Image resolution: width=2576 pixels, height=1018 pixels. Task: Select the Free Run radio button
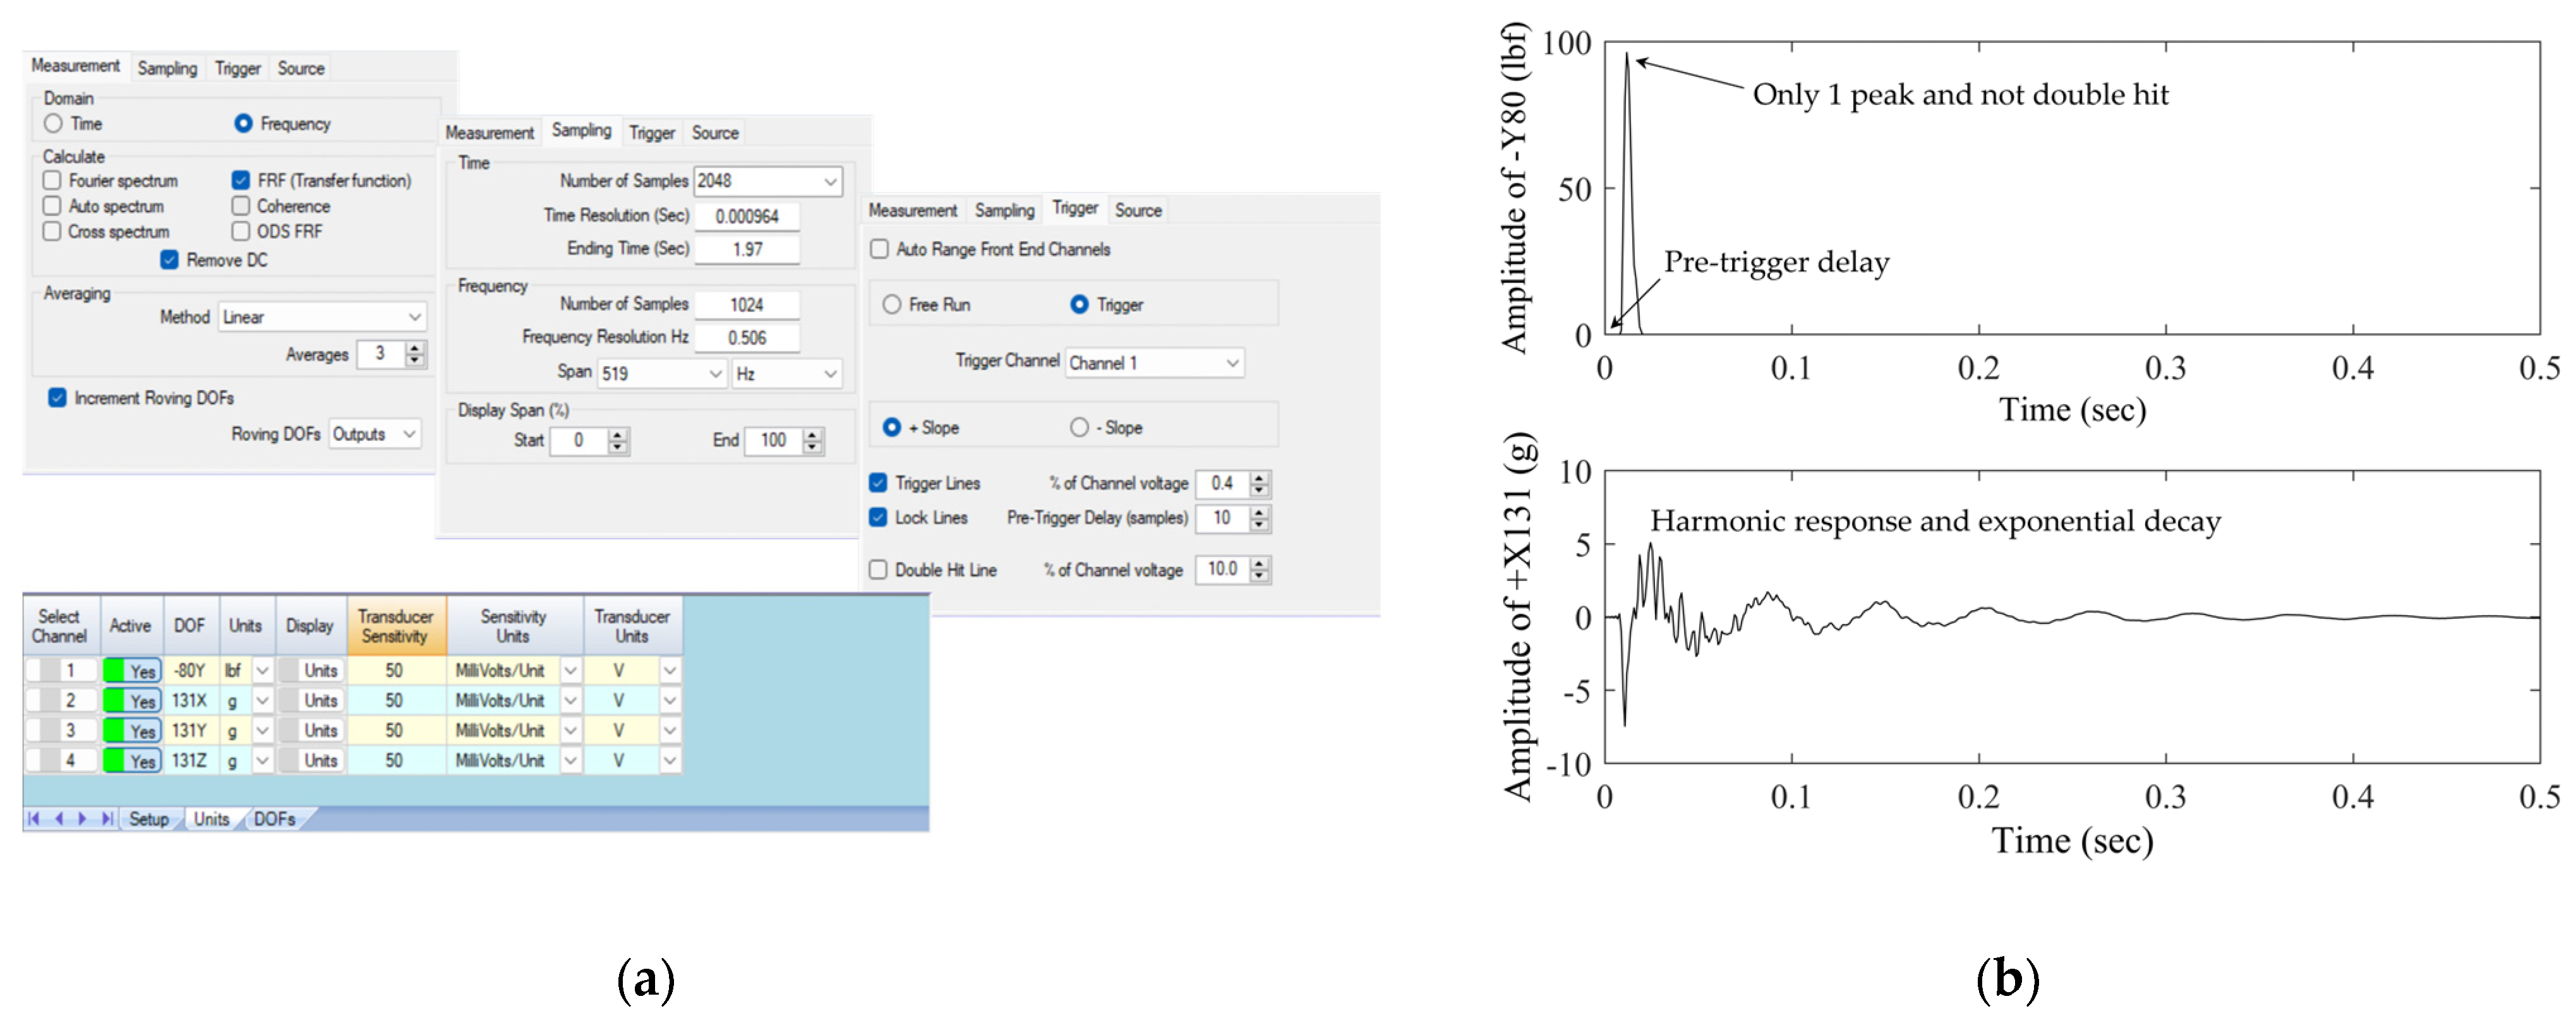pyautogui.click(x=891, y=304)
